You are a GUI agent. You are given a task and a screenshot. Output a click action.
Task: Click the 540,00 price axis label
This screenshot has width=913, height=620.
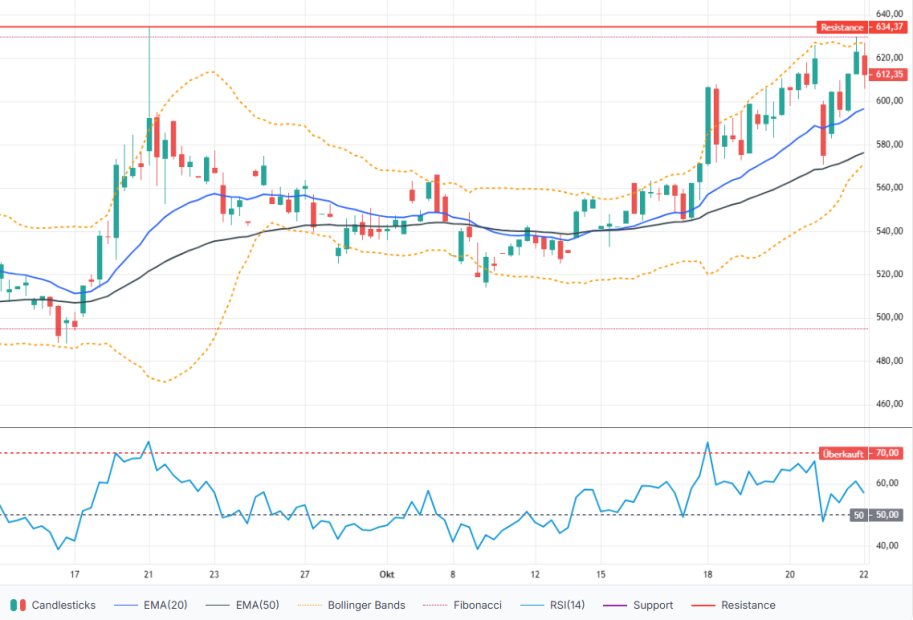[x=889, y=231]
